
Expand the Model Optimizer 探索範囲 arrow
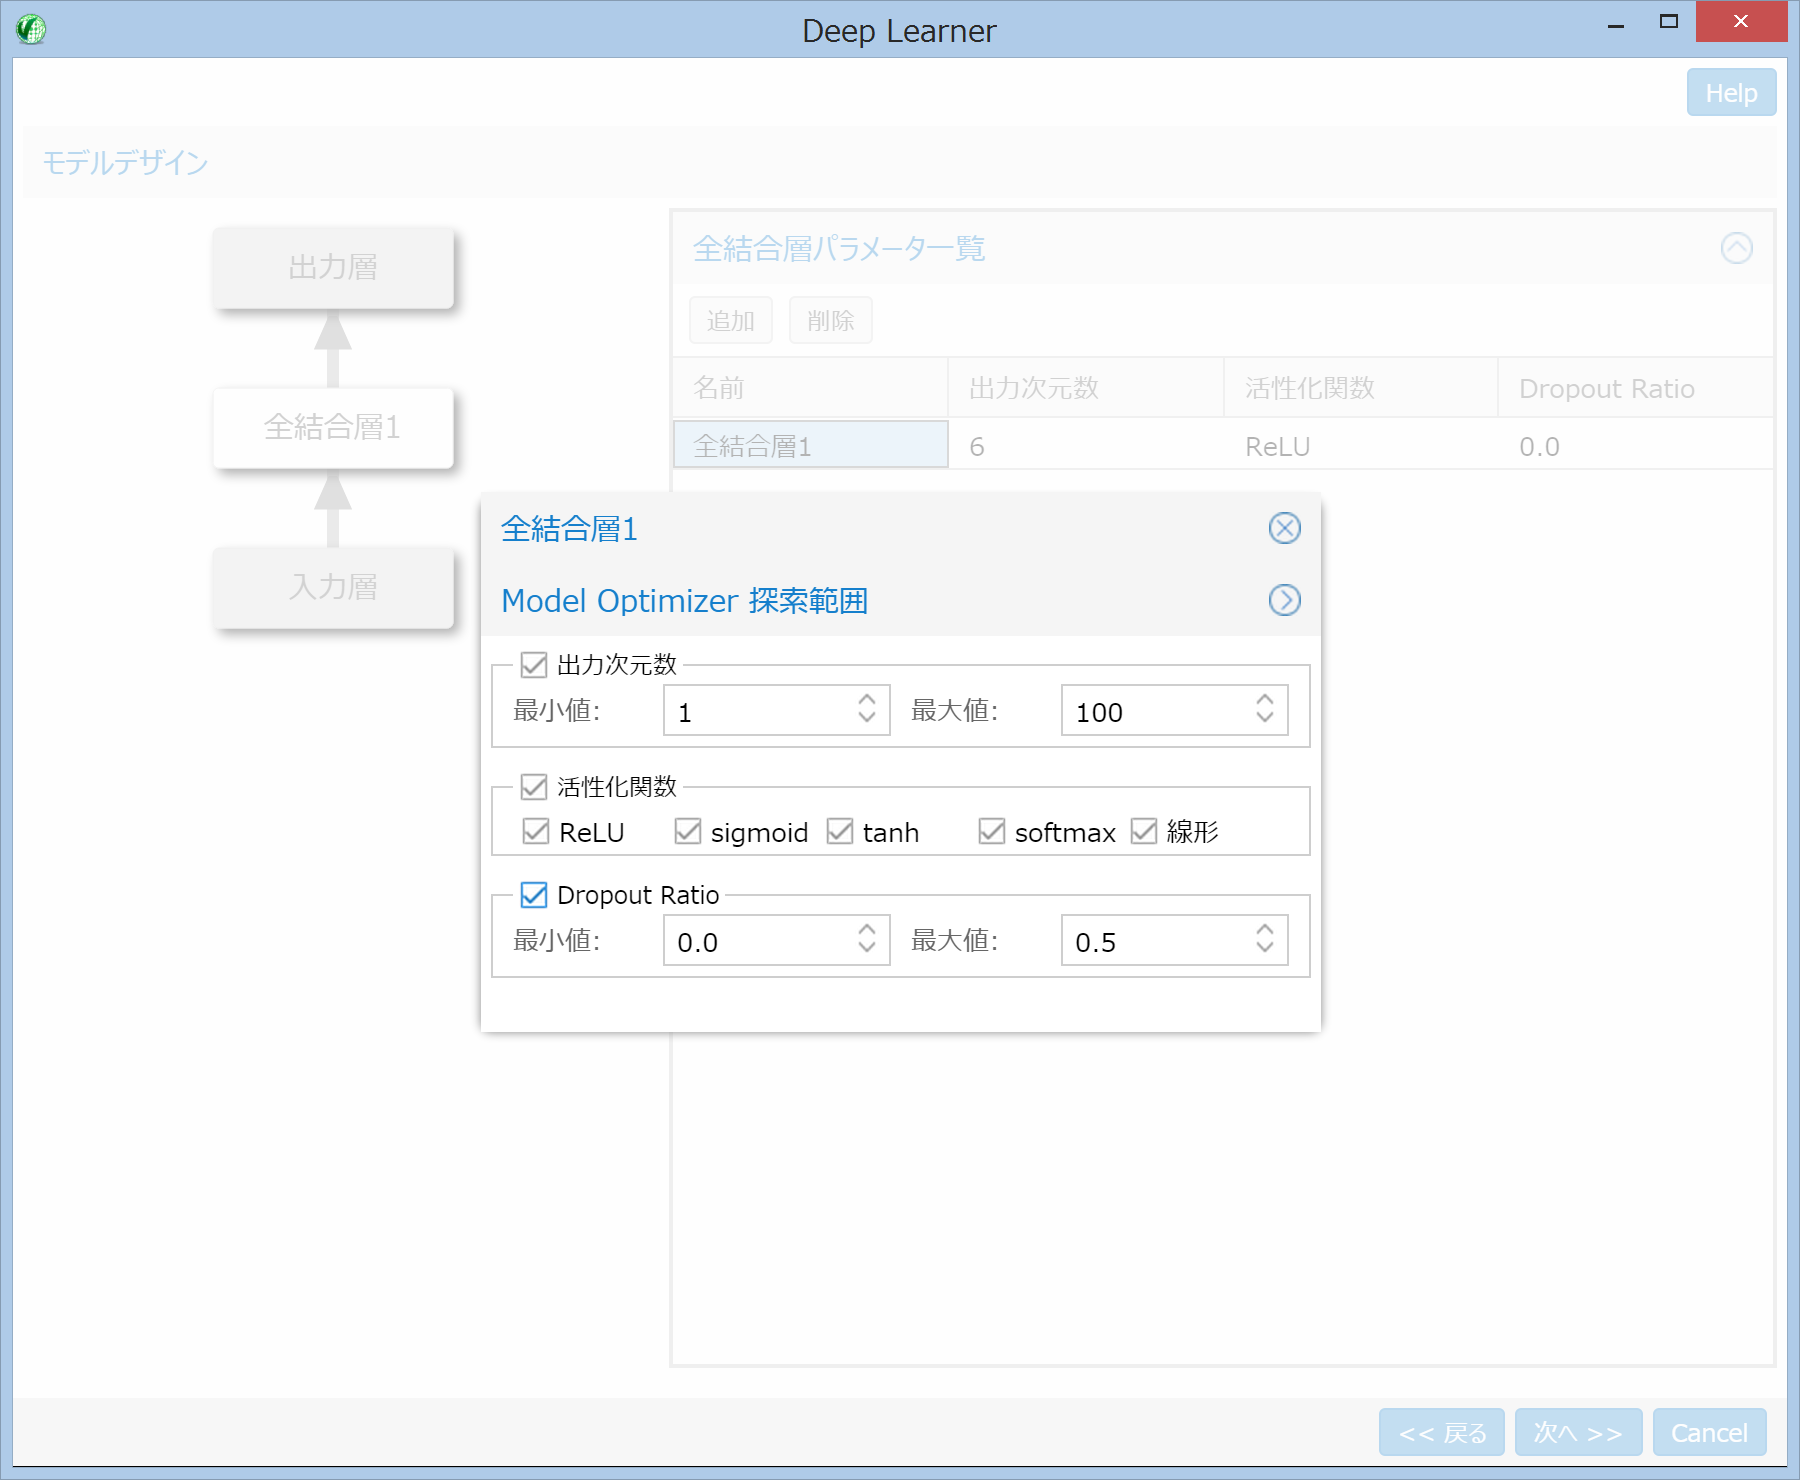1284,600
